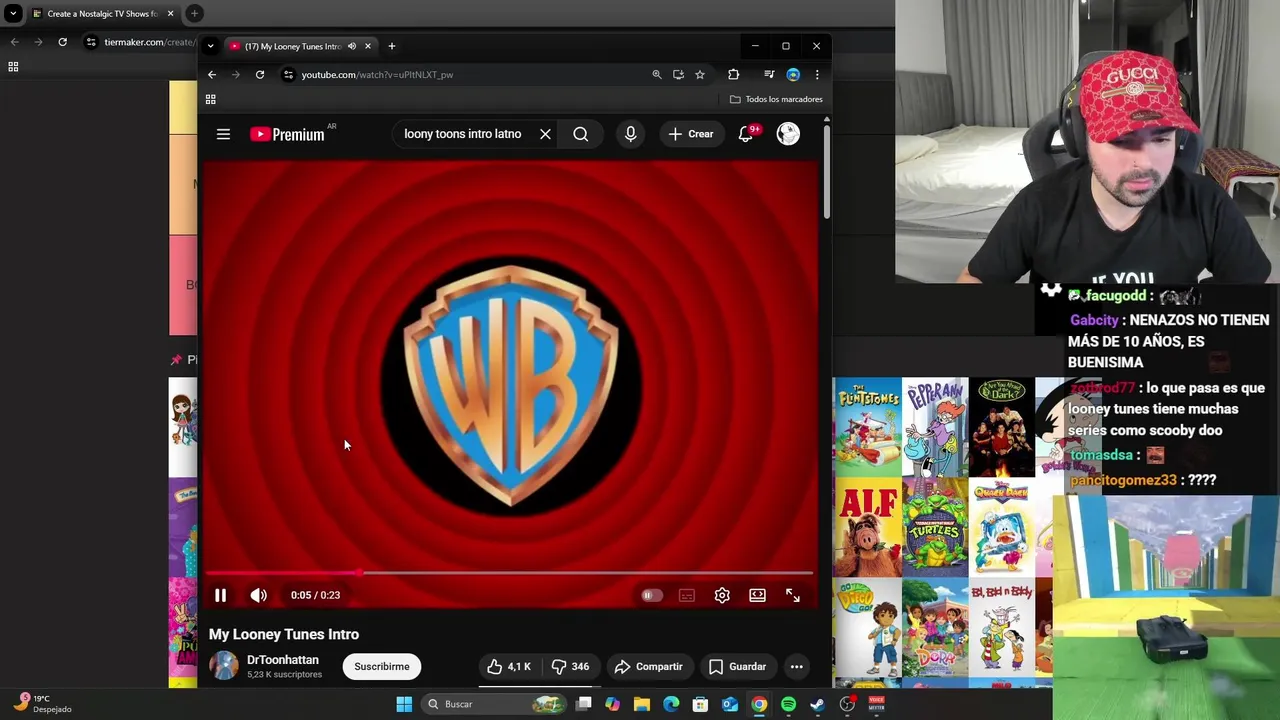Open Windows Start menu
1280x720 pixels.
point(404,704)
